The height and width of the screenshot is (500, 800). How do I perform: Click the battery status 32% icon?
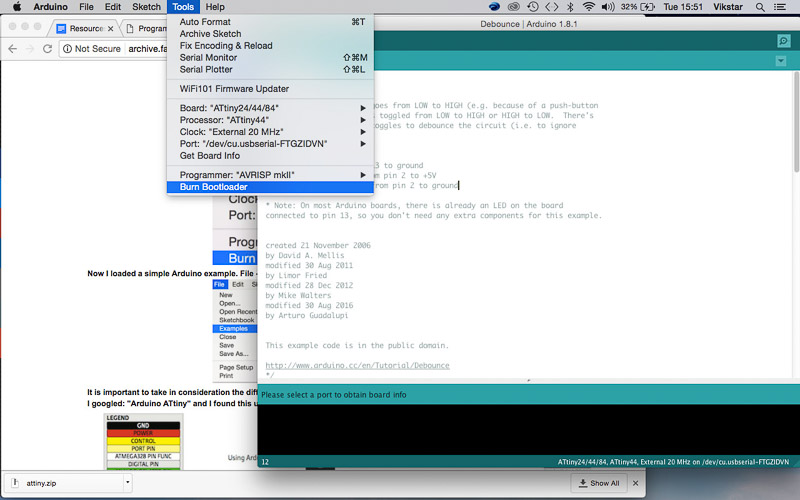coord(637,7)
